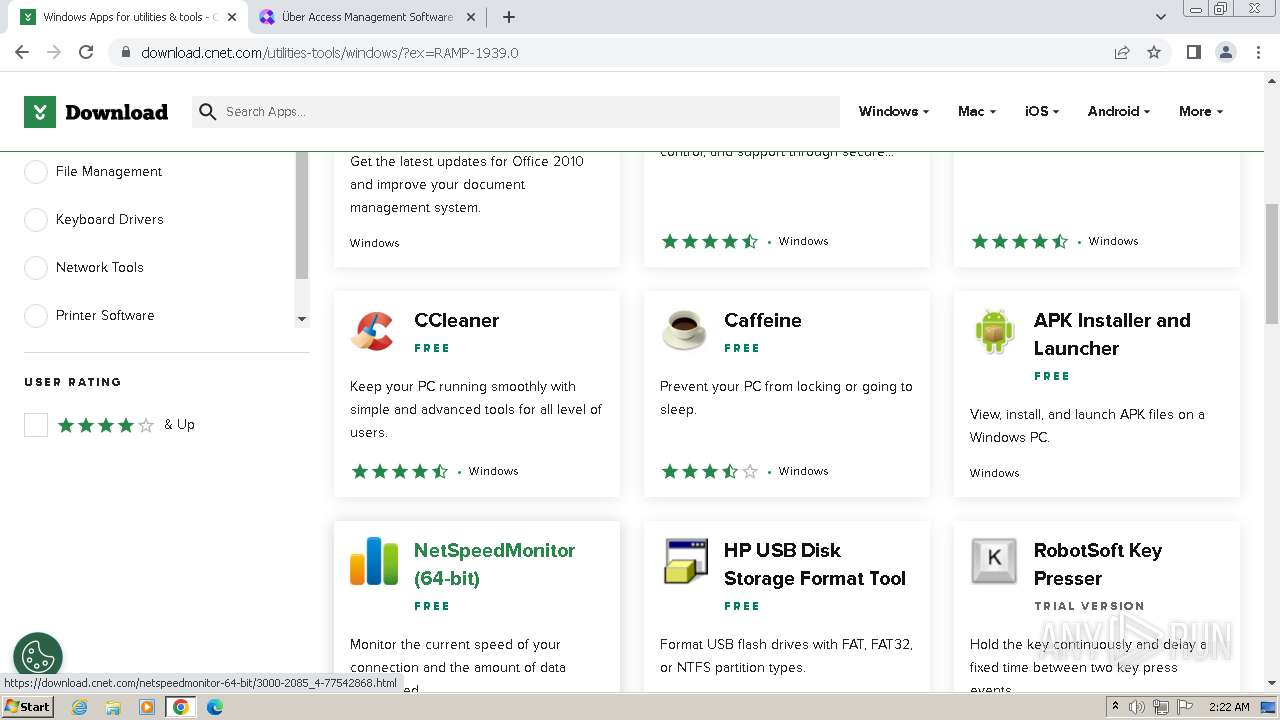Bookmark this page with star icon
The width and height of the screenshot is (1280, 720).
coord(1154,52)
